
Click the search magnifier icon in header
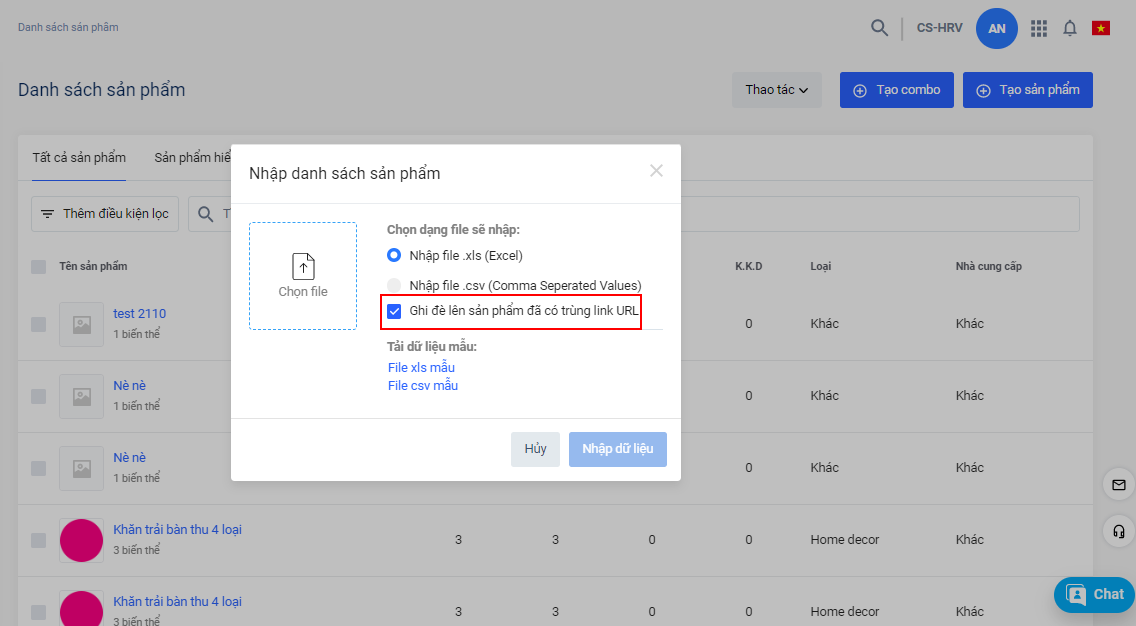click(x=879, y=28)
